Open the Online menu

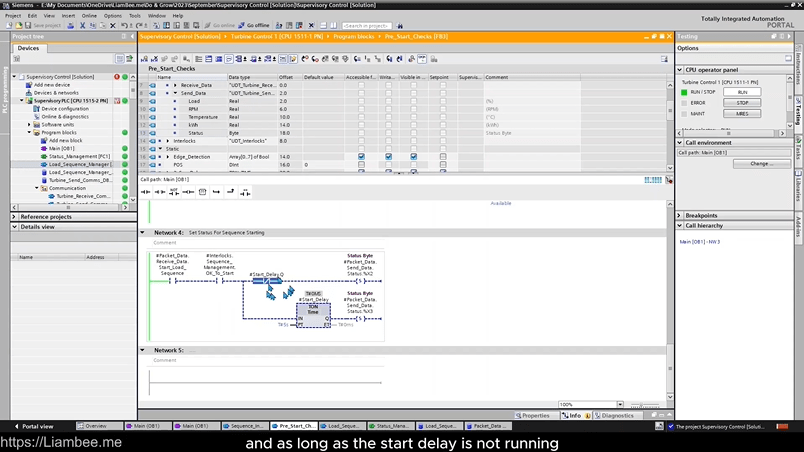click(x=89, y=16)
